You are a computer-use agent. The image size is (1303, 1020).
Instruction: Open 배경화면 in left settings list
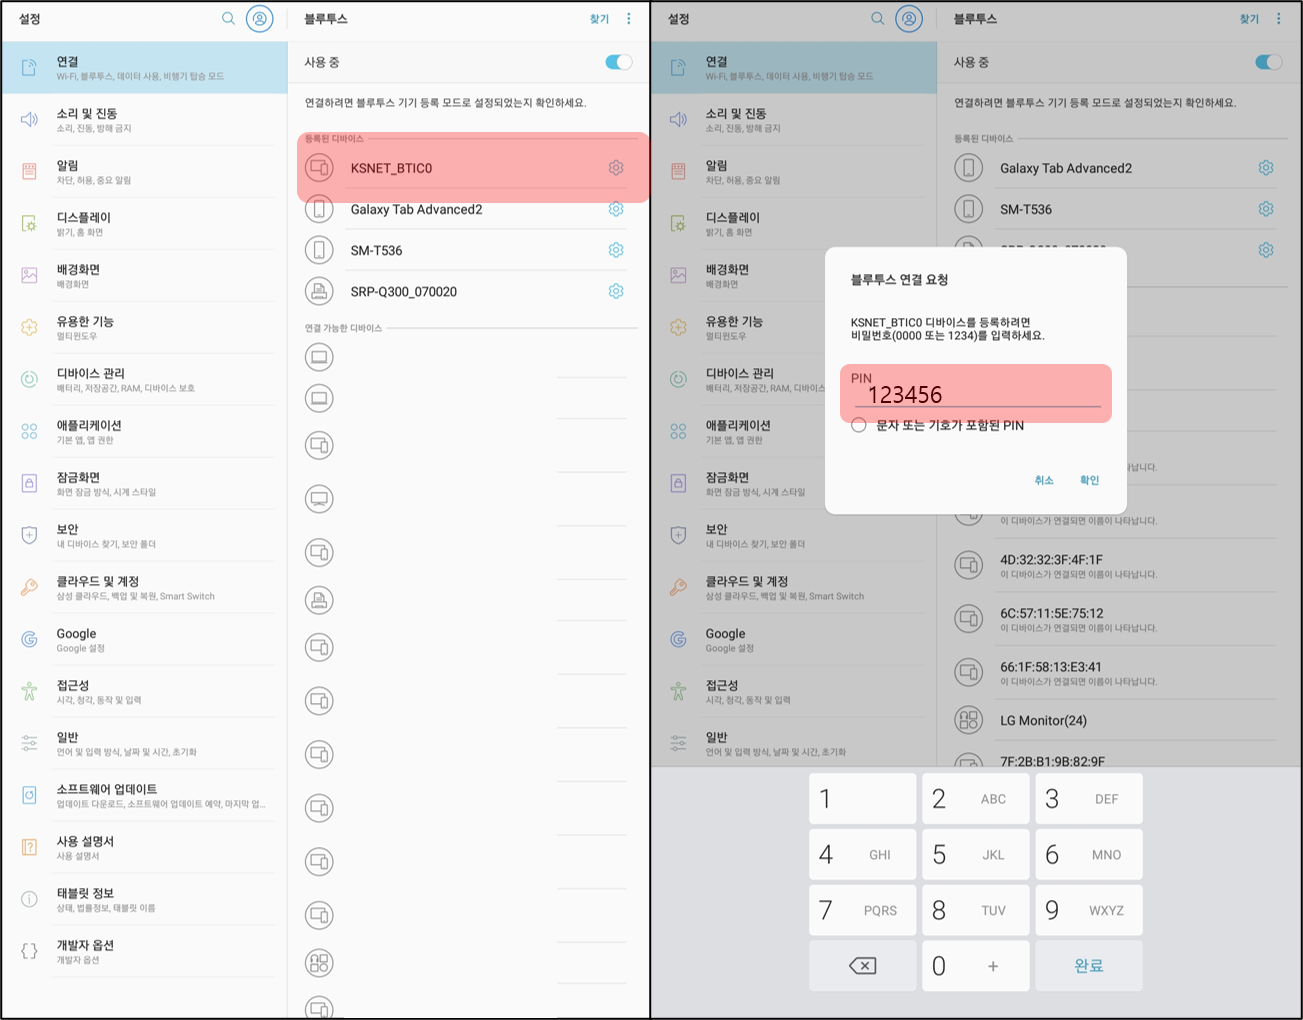(144, 276)
